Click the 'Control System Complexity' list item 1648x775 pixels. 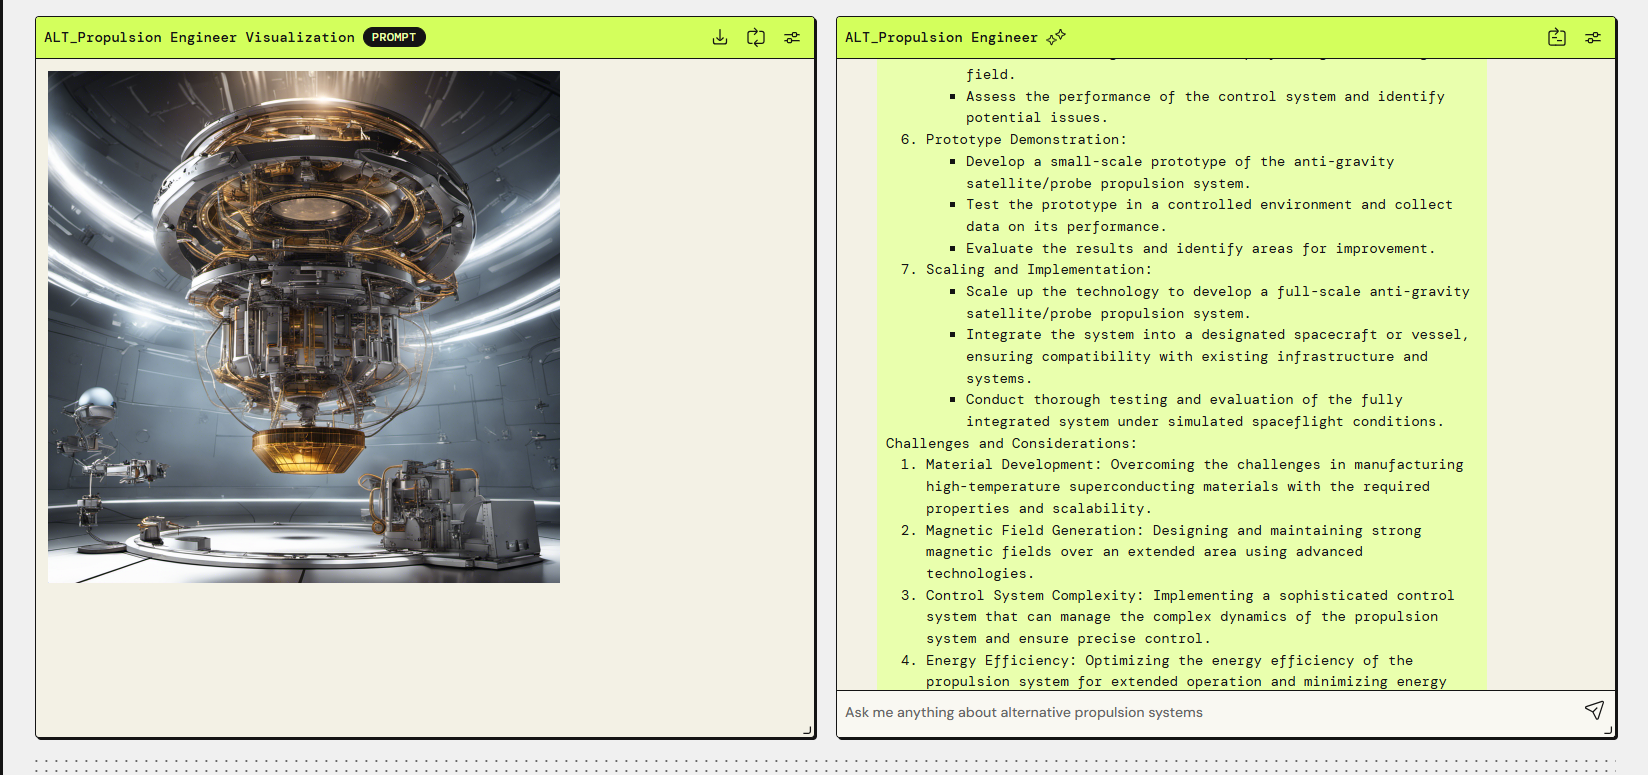[x=1190, y=617]
